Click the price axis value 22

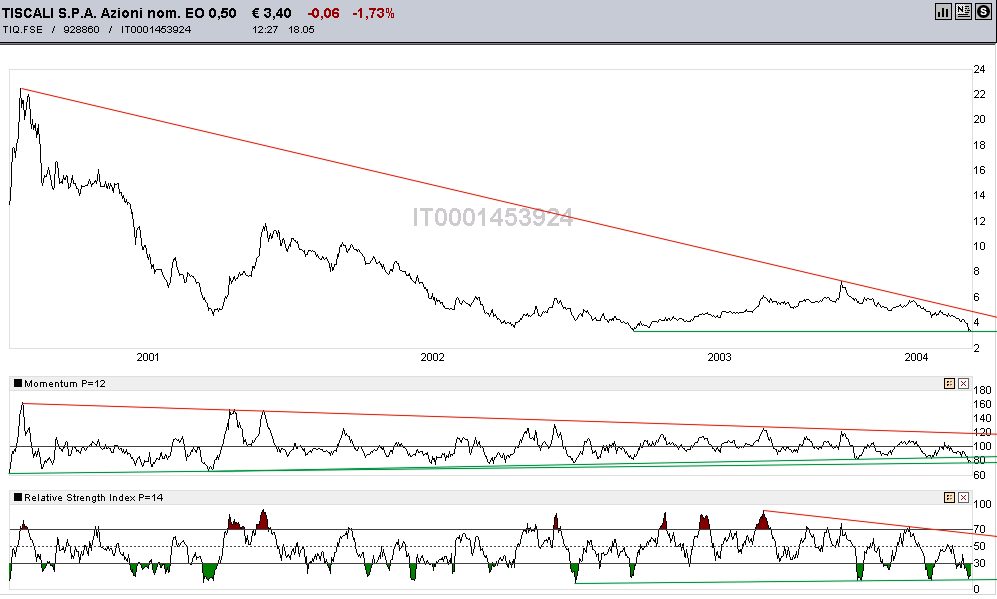click(980, 94)
